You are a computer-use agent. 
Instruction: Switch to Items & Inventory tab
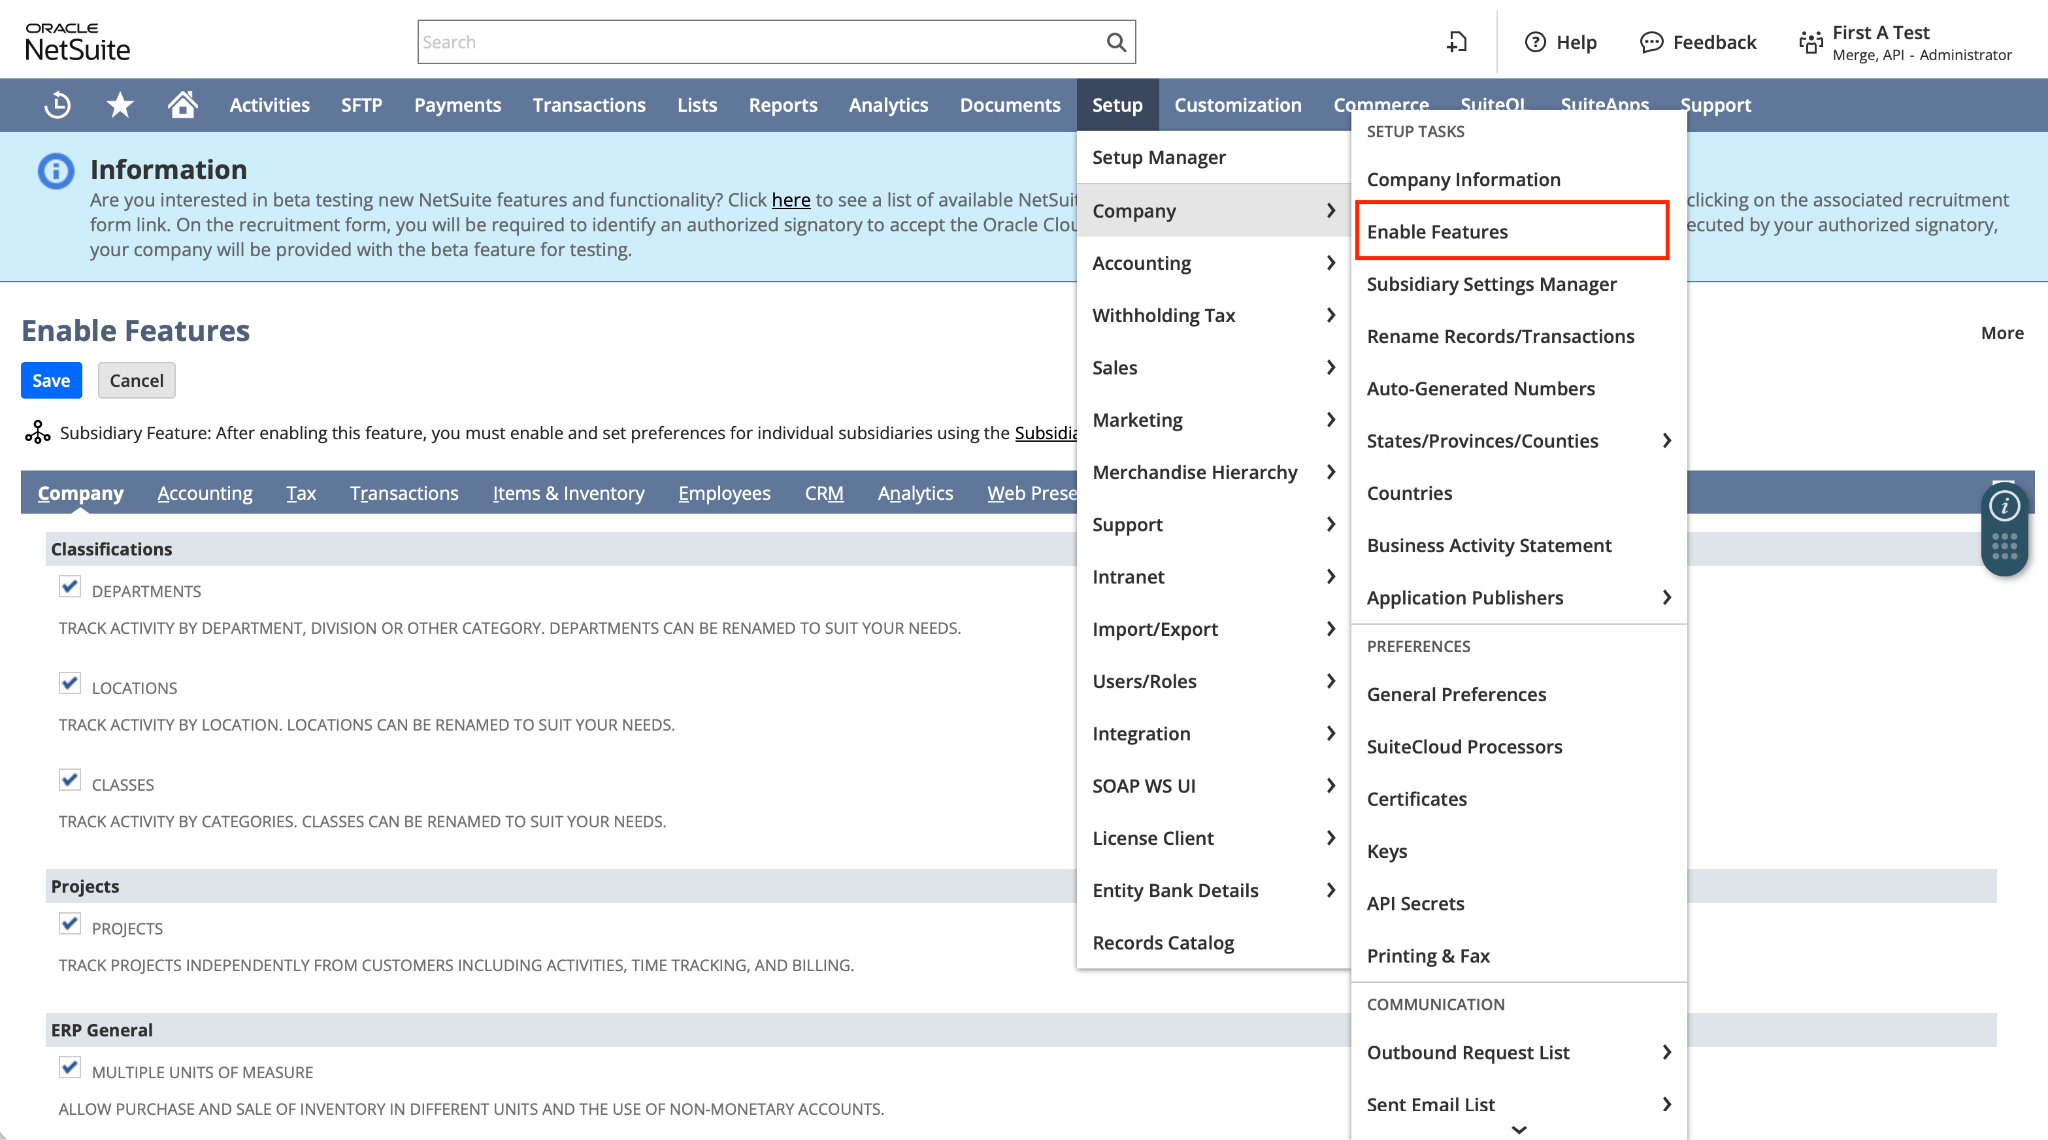pos(568,493)
